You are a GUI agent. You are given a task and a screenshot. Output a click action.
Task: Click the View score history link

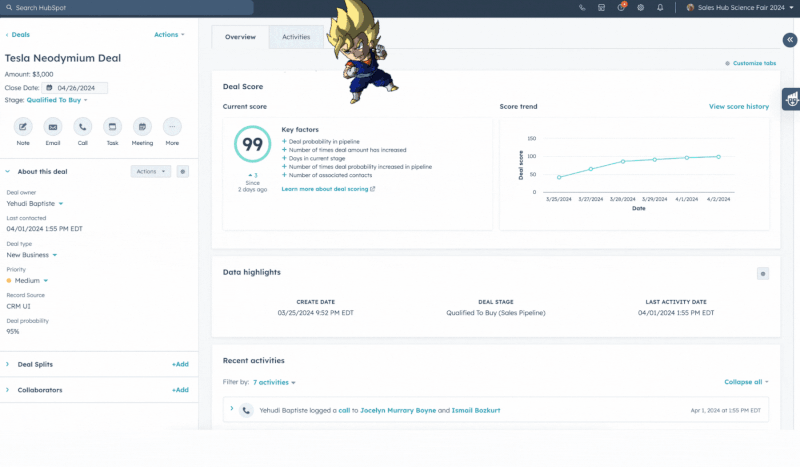(x=739, y=106)
